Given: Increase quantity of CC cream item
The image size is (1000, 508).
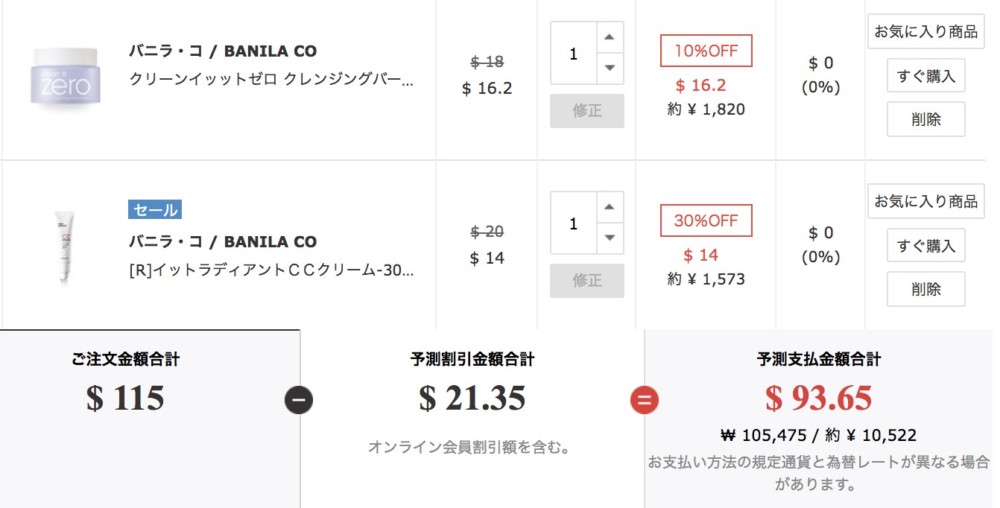Looking at the screenshot, I should (610, 207).
